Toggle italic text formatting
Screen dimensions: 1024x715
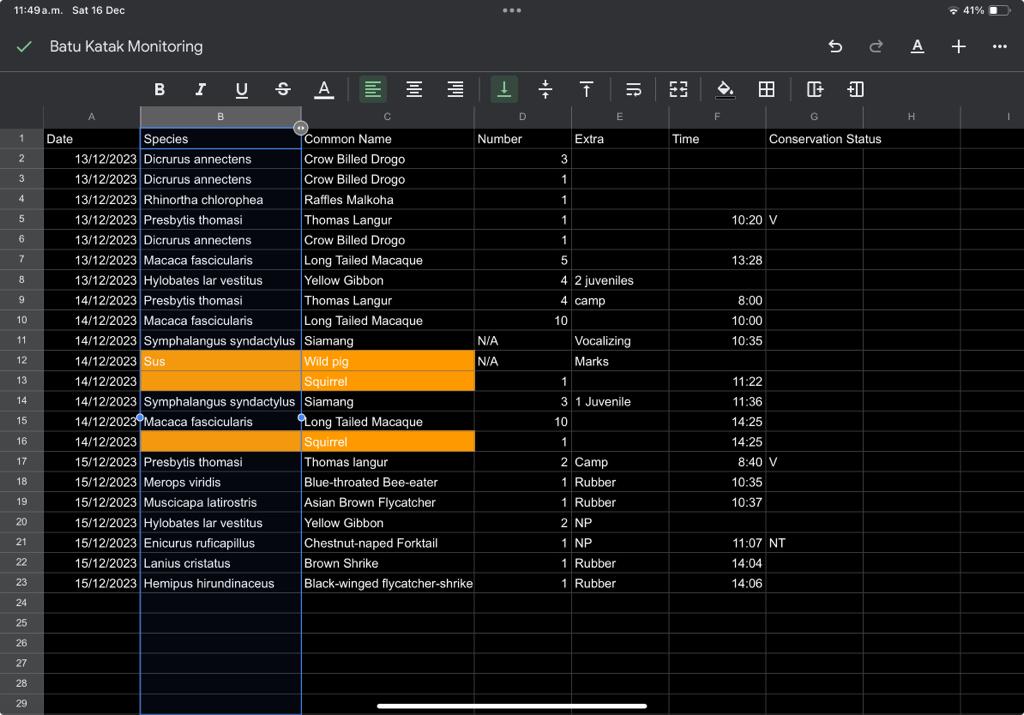(200, 89)
